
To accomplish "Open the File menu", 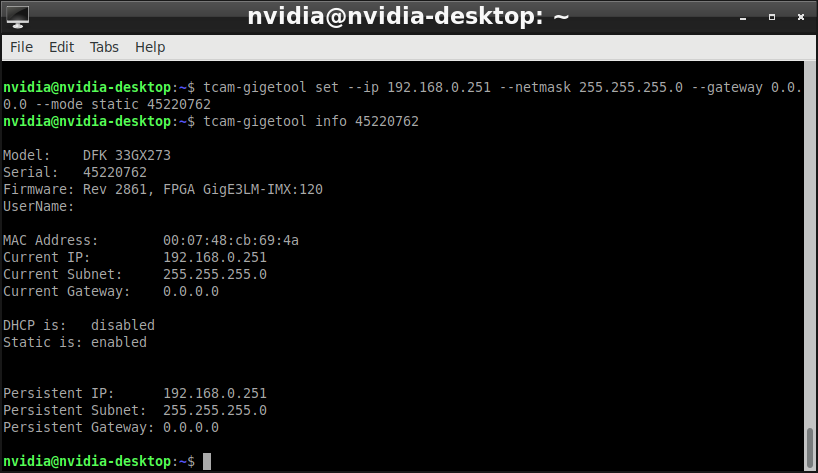I will tap(21, 47).
